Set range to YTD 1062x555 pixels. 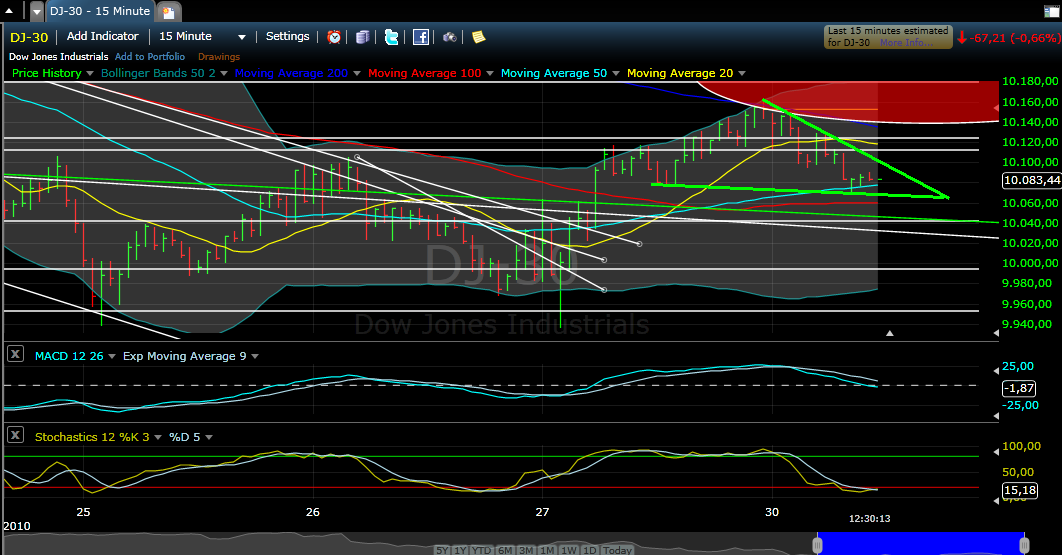pyautogui.click(x=482, y=550)
